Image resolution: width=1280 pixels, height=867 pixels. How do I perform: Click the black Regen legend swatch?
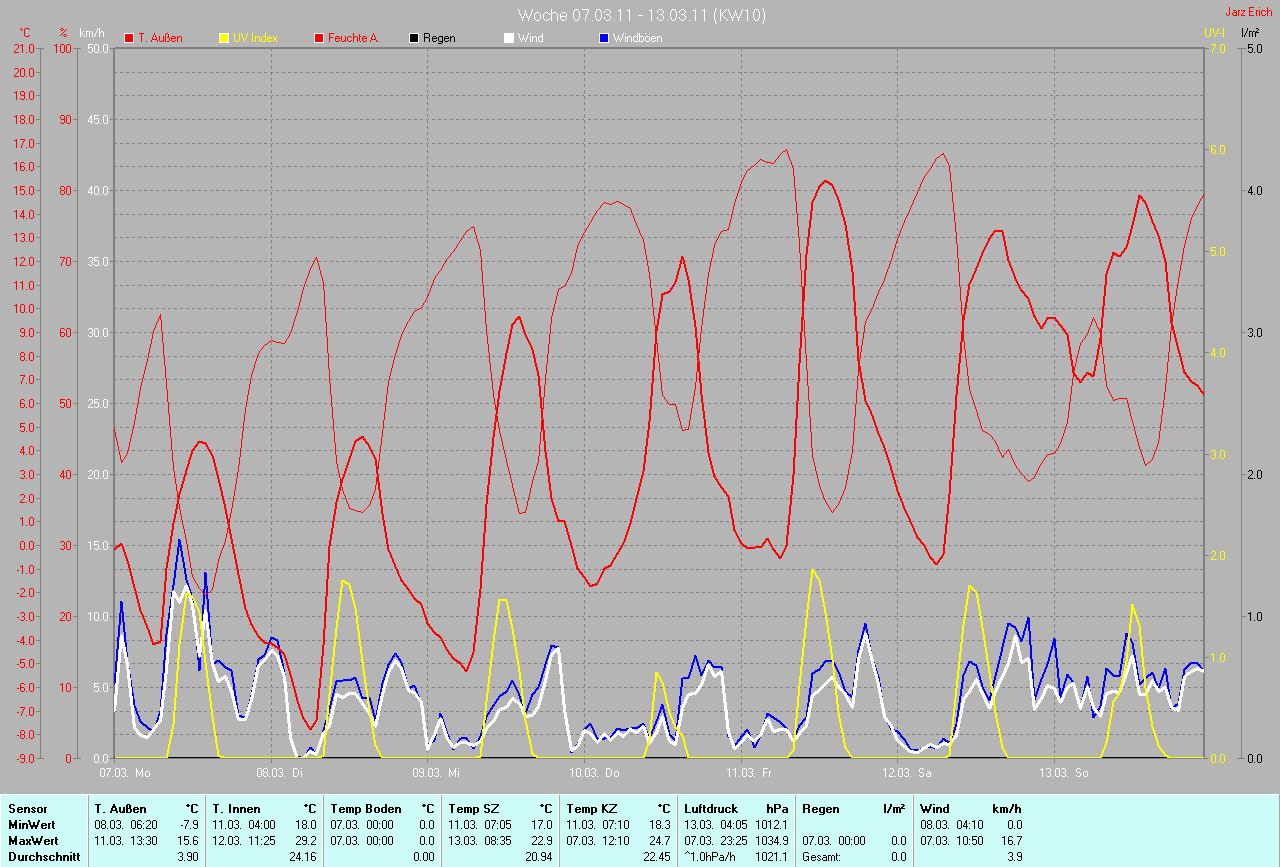(x=414, y=38)
